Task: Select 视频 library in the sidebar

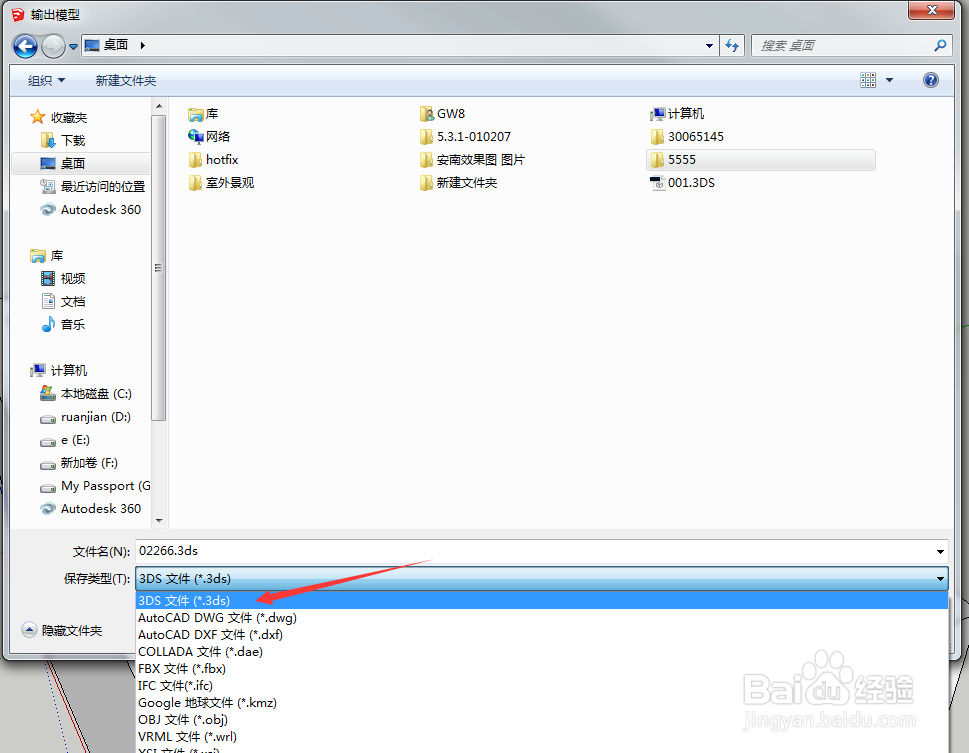Action: [x=63, y=278]
